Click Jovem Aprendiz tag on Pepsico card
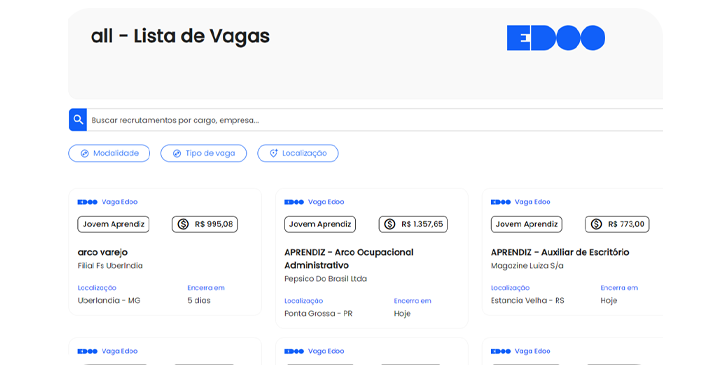Image resolution: width=714 pixels, height=372 pixels. point(320,224)
